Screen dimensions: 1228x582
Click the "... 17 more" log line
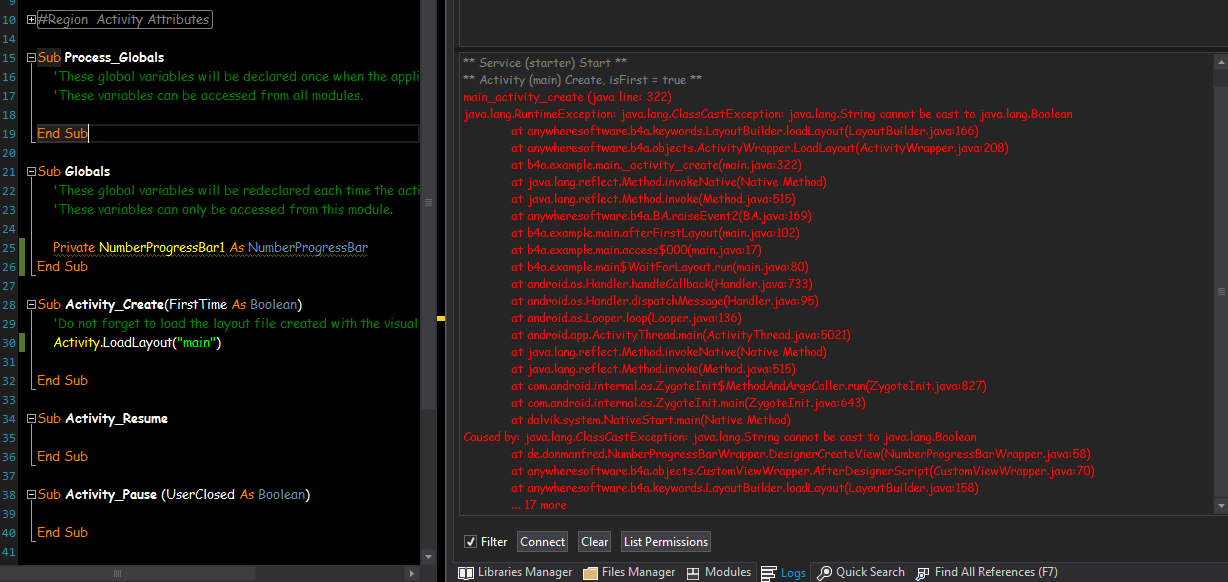point(538,505)
